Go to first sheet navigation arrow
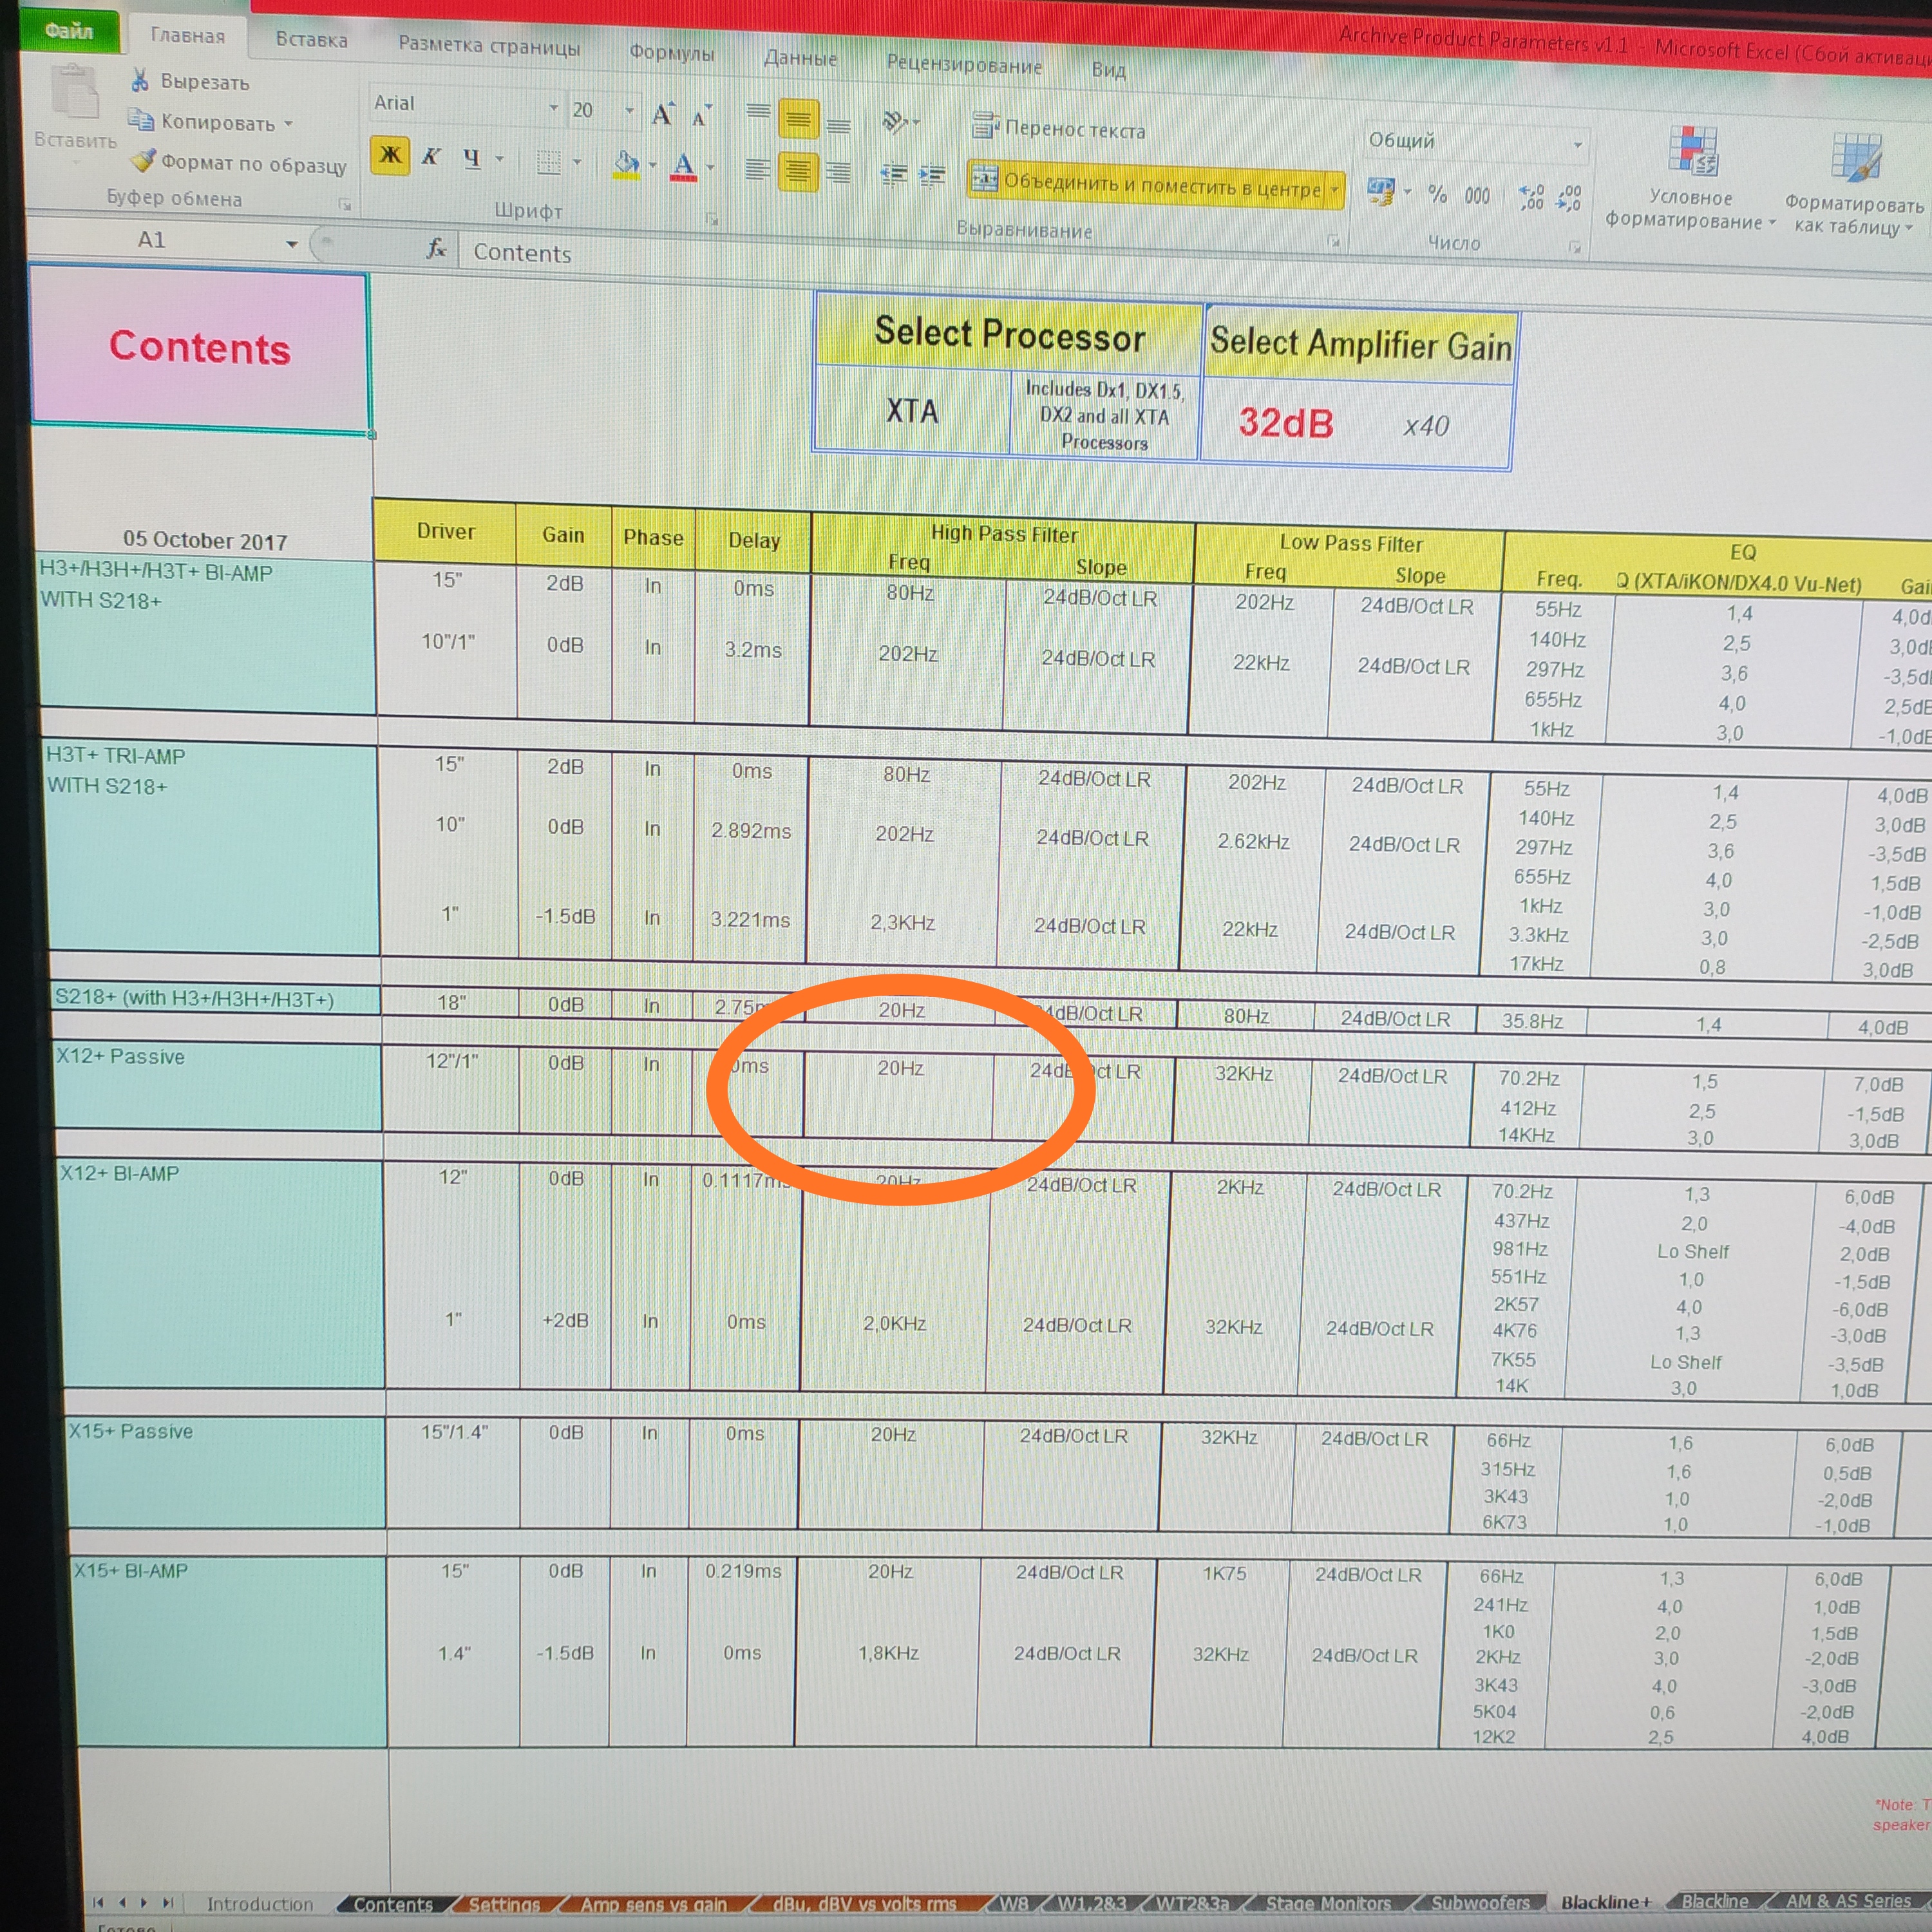Screen dimensions: 1932x1932 tap(98, 1903)
